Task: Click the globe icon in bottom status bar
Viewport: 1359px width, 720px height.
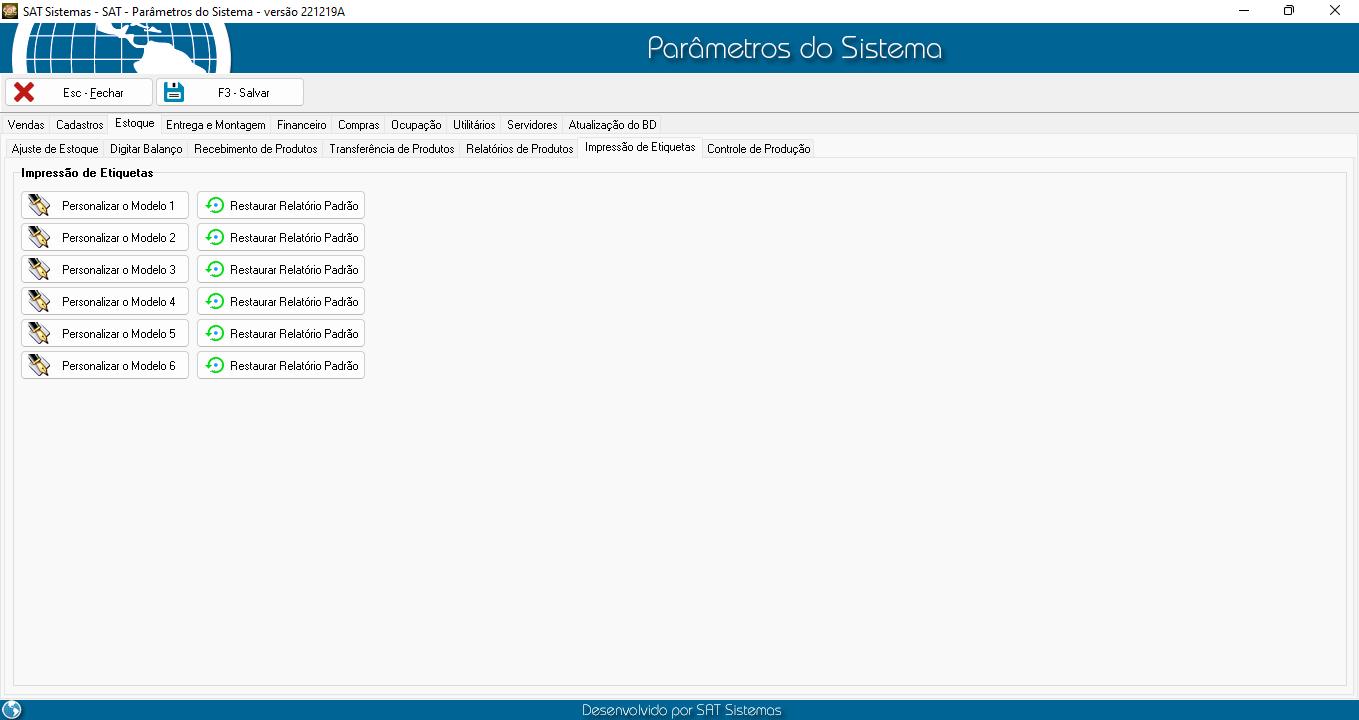Action: (x=12, y=710)
